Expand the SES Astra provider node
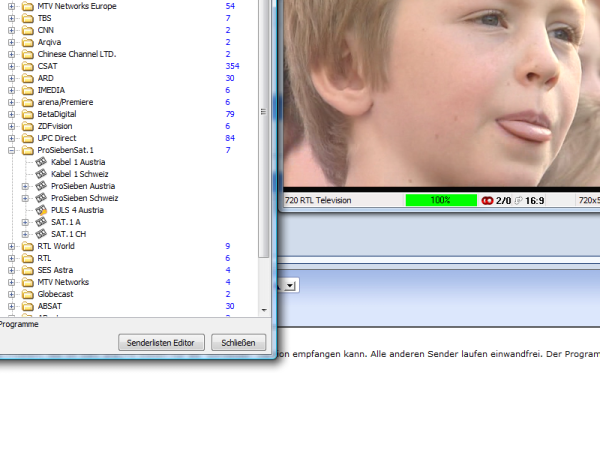600x450 pixels. (11, 271)
